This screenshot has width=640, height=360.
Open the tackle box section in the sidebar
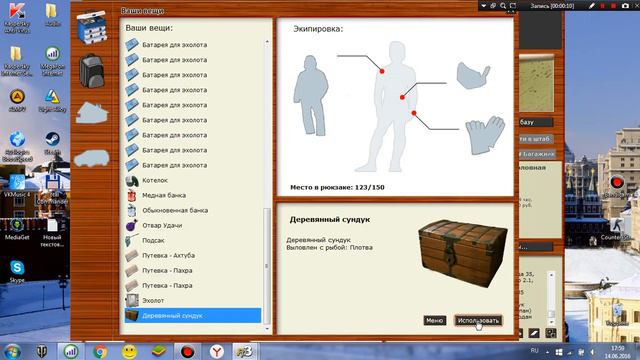tap(92, 27)
